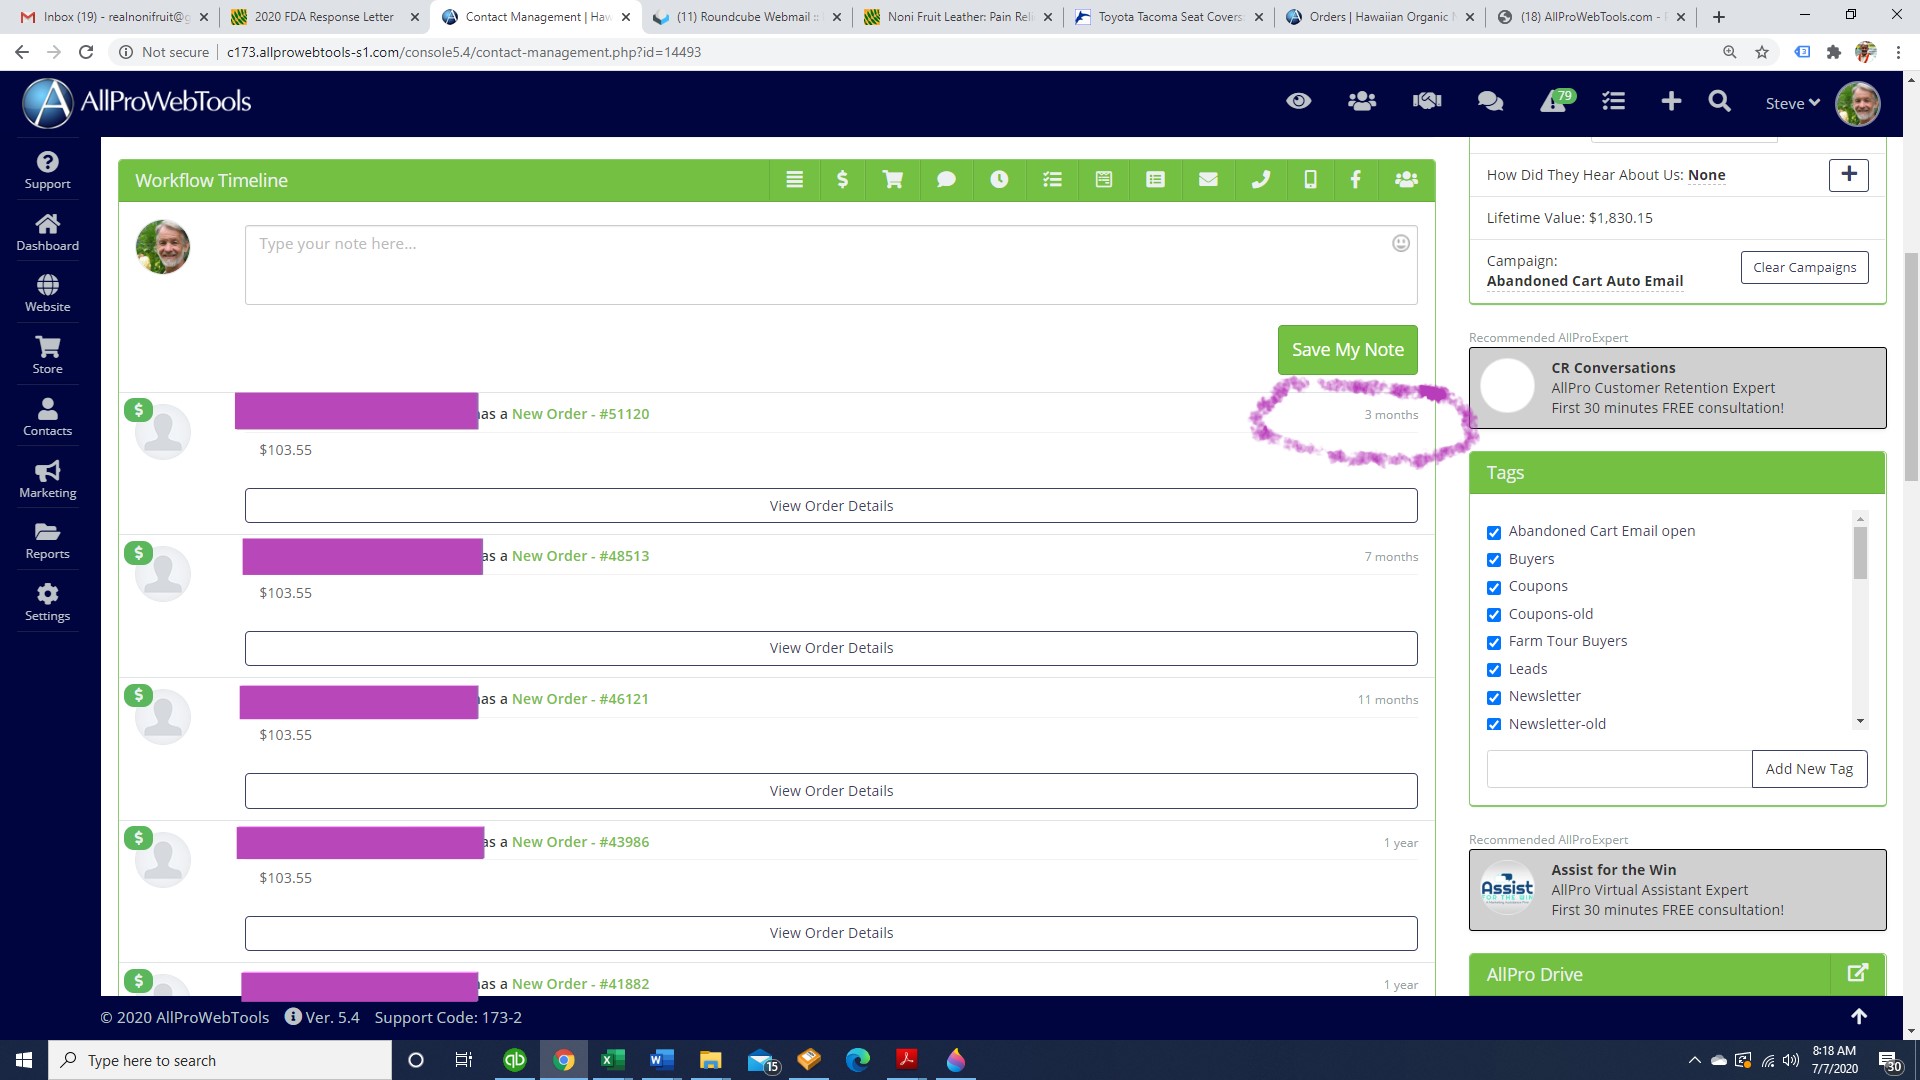1920x1080 pixels.
Task: Open Contacts in the sidebar
Action: tap(47, 417)
